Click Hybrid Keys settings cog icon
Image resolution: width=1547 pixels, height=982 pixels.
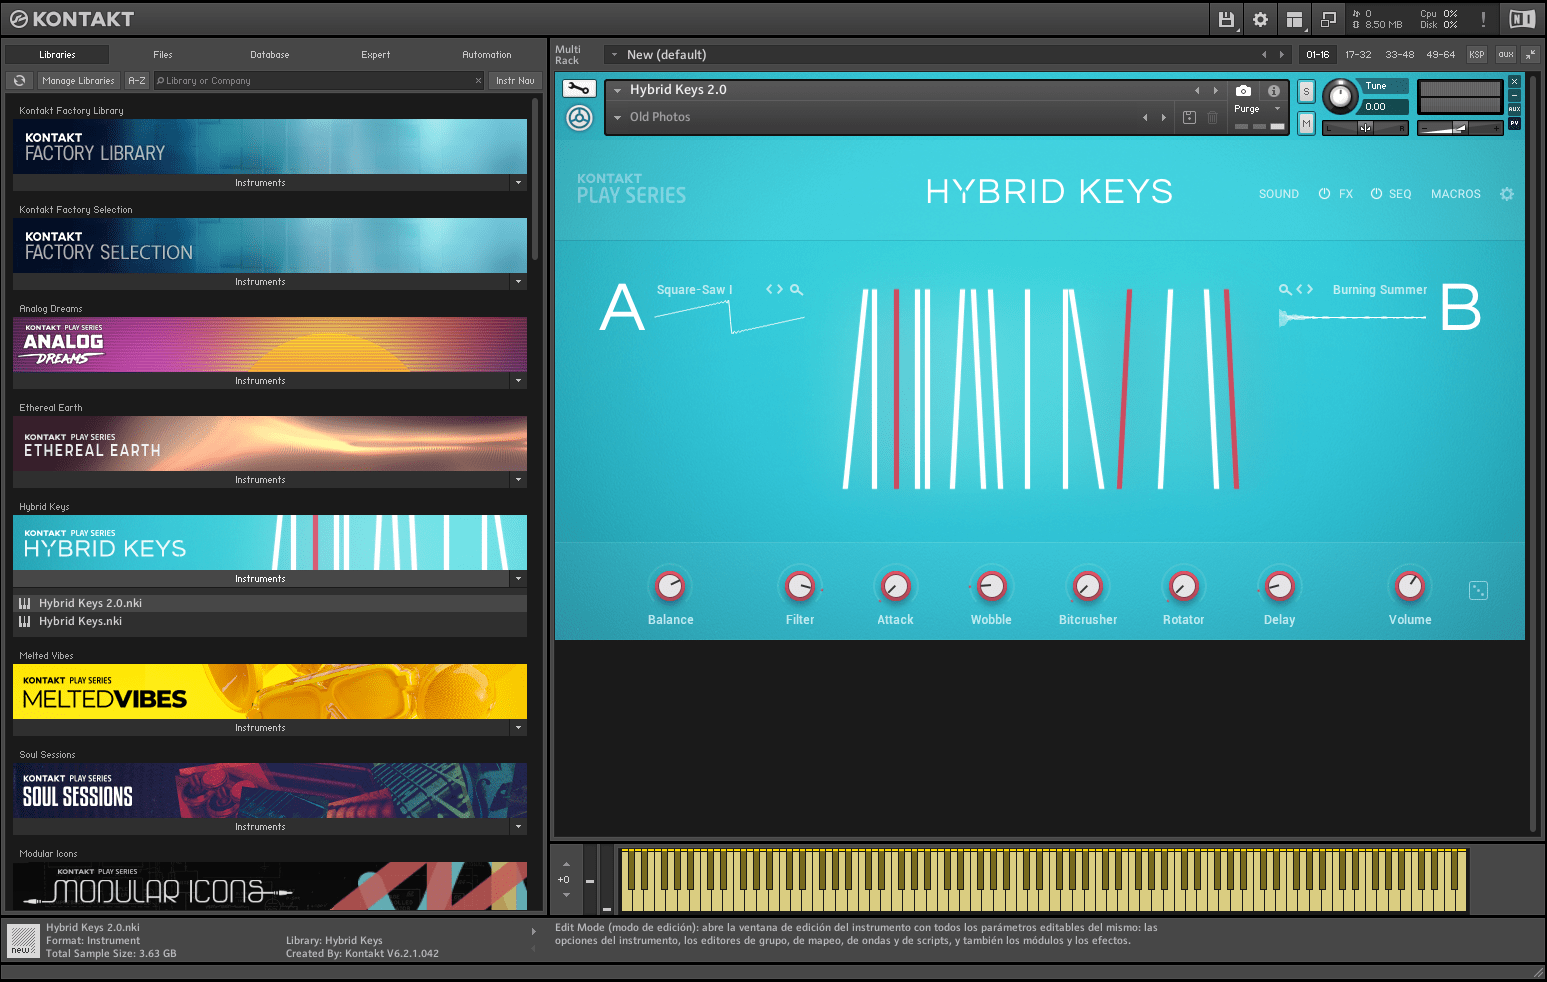click(x=1506, y=194)
